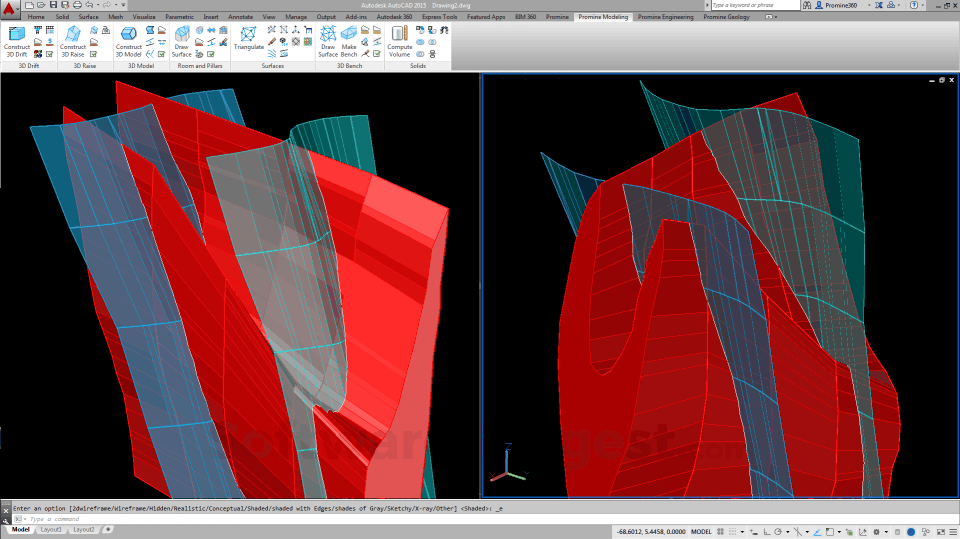
Task: Toggle MODEL space button in status bar
Action: (702, 531)
